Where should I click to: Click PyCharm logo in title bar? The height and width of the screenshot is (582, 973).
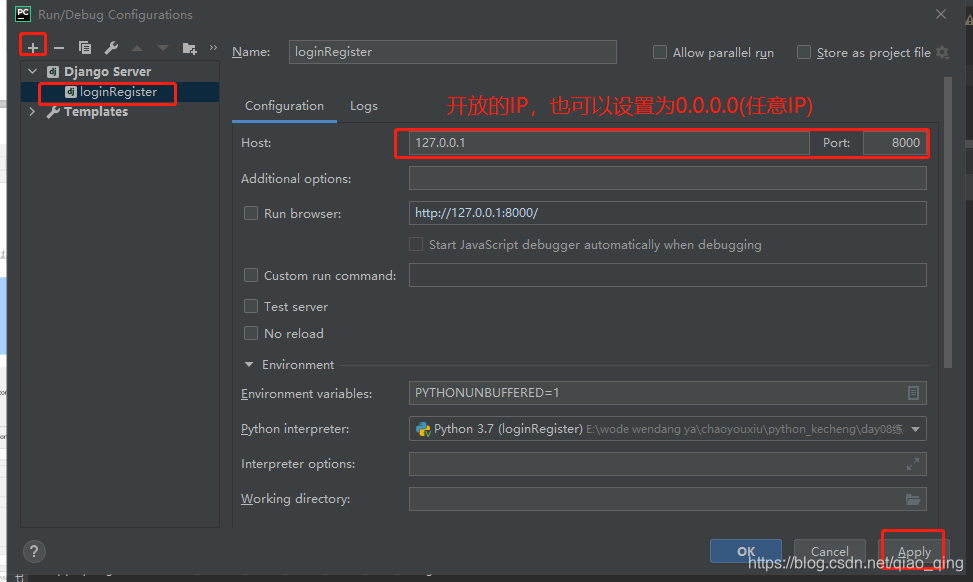point(23,14)
